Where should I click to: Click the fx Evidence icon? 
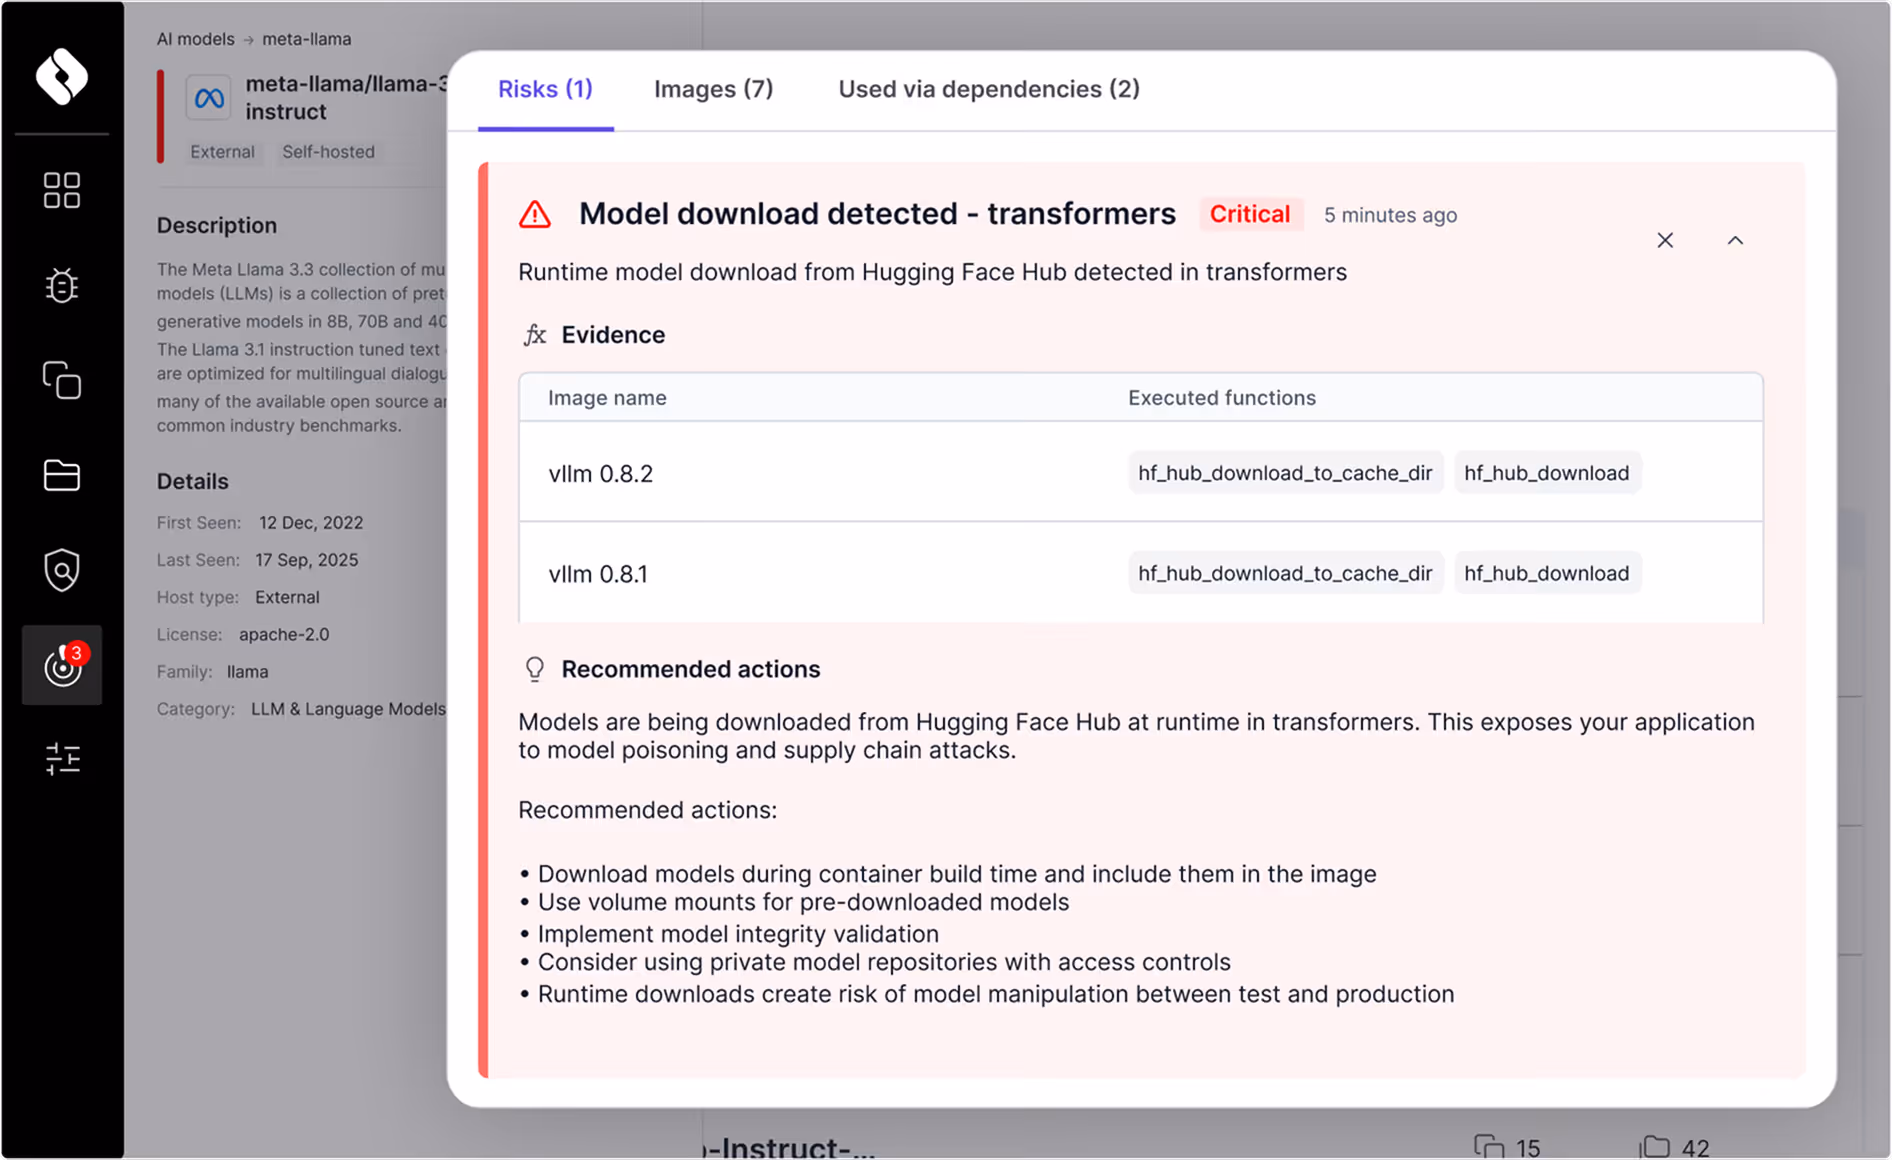pos(535,335)
